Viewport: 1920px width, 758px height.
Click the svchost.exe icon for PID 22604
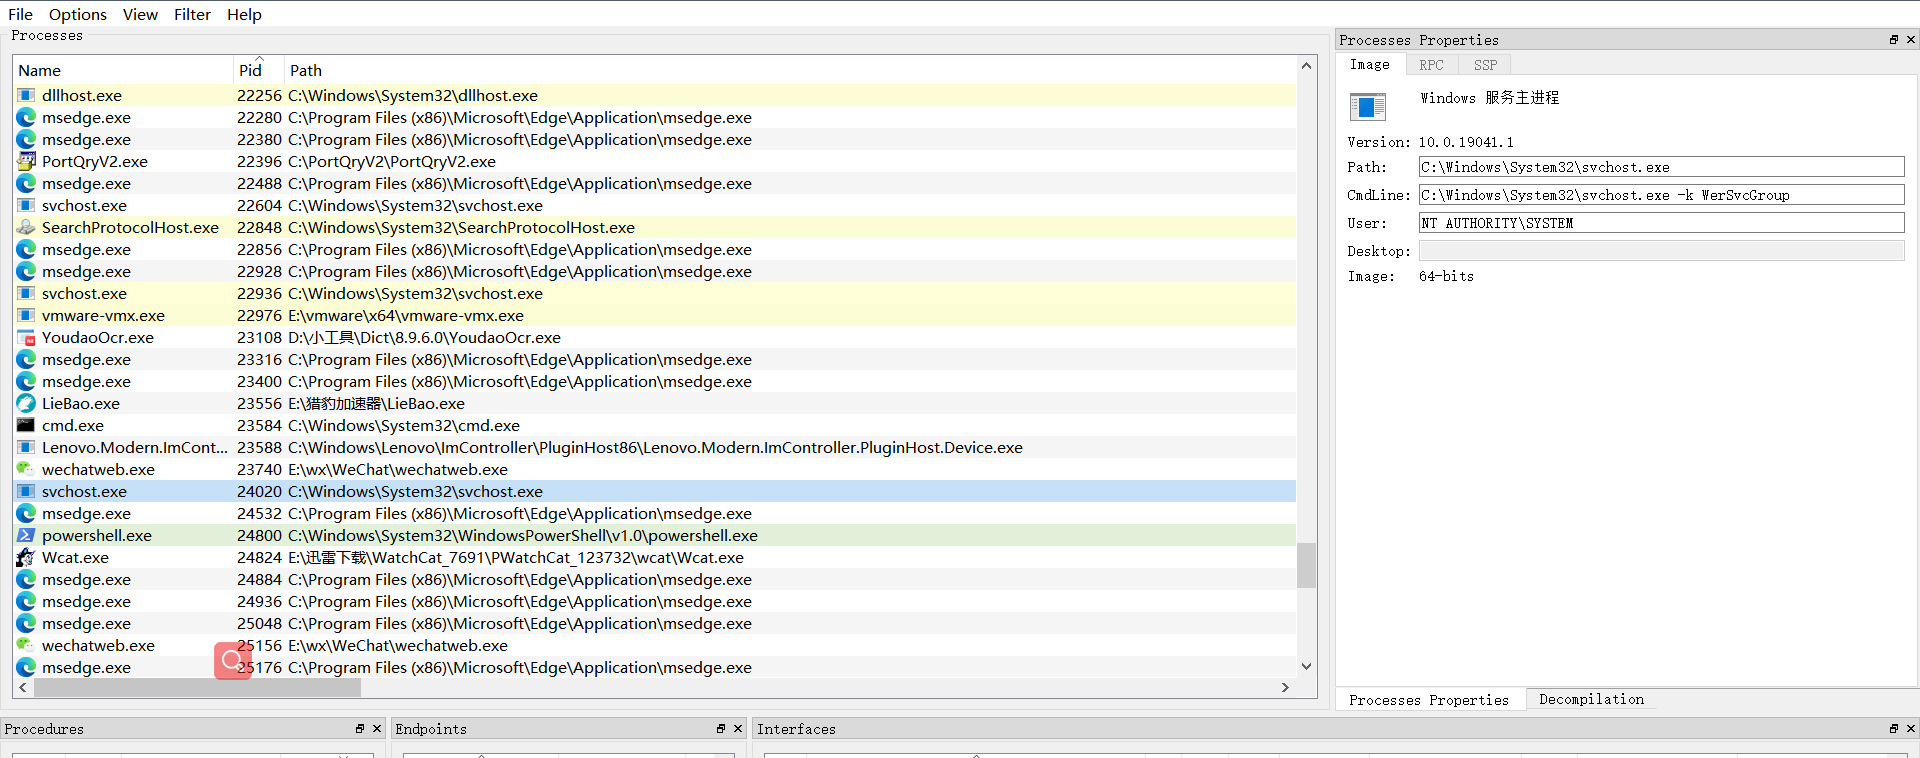click(x=26, y=206)
